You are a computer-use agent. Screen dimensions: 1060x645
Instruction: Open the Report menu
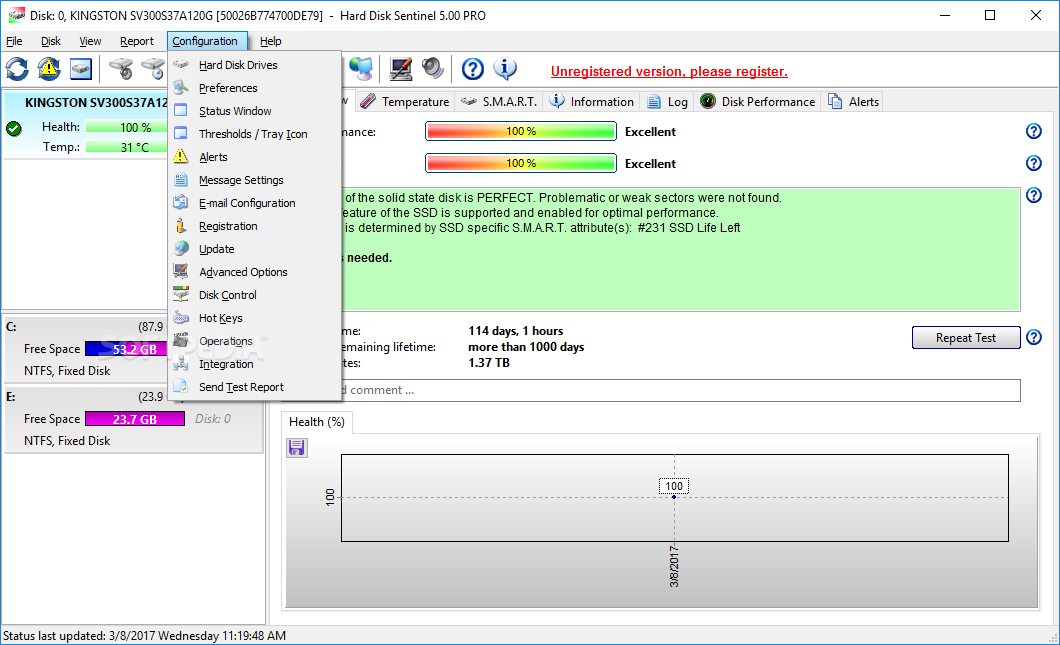point(137,41)
